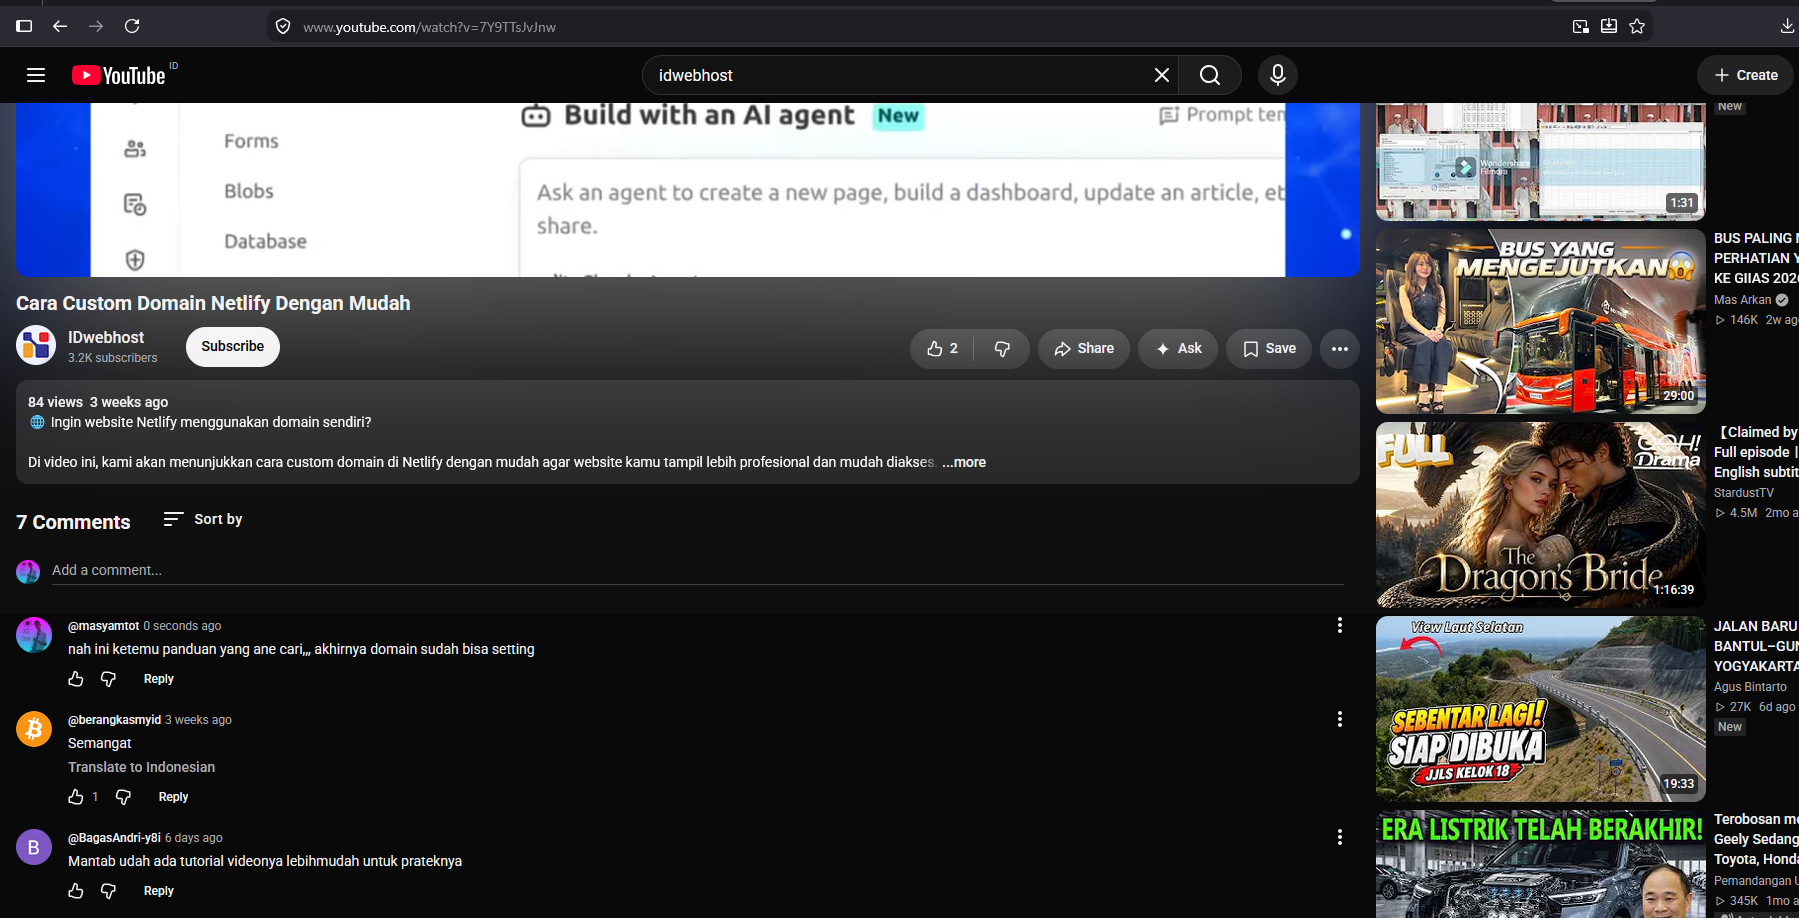Screen dimensions: 1799x918
Task: Dislike the video with the thumbs-down button
Action: (1002, 349)
